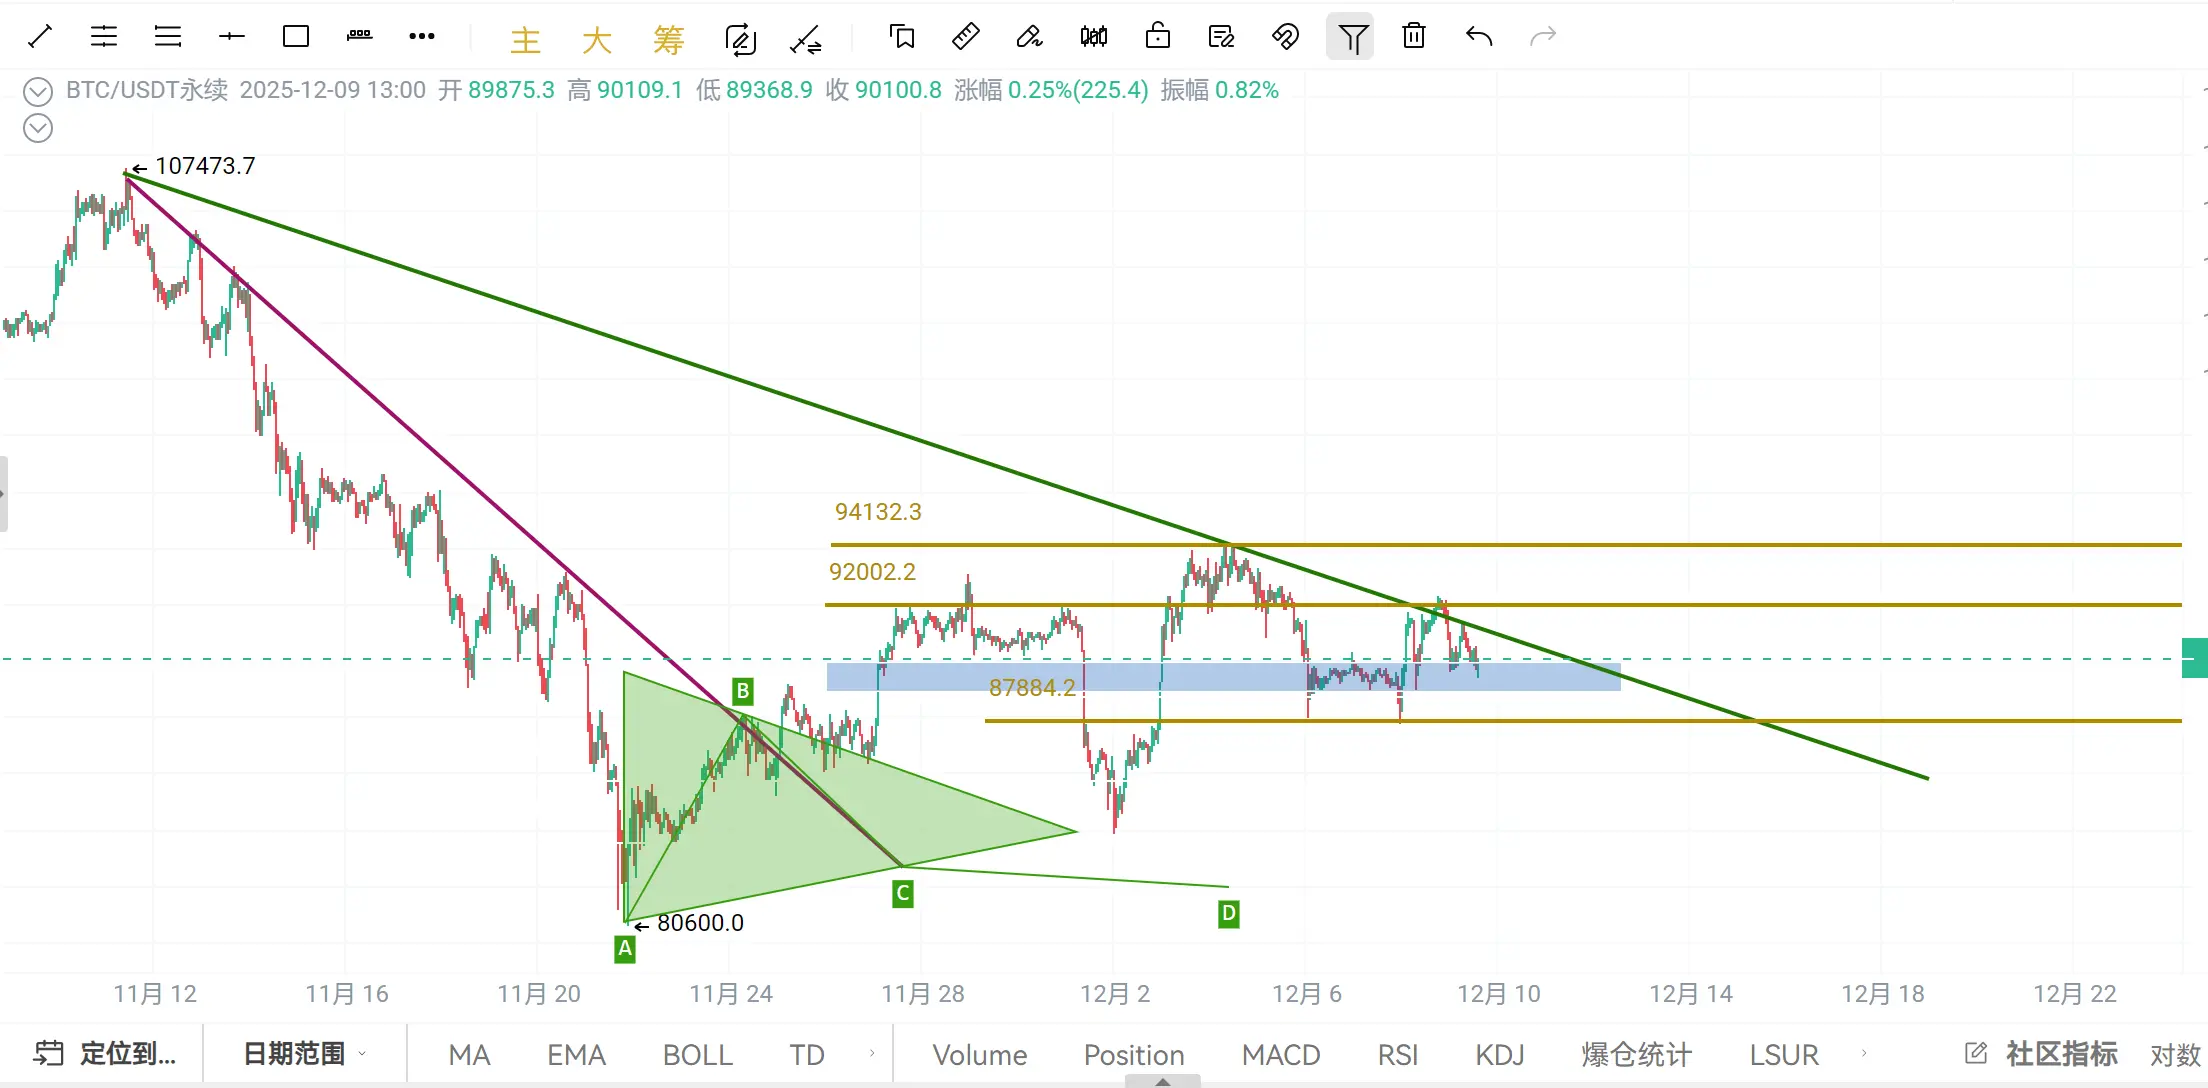Click the undo arrow icon

coord(1478,37)
